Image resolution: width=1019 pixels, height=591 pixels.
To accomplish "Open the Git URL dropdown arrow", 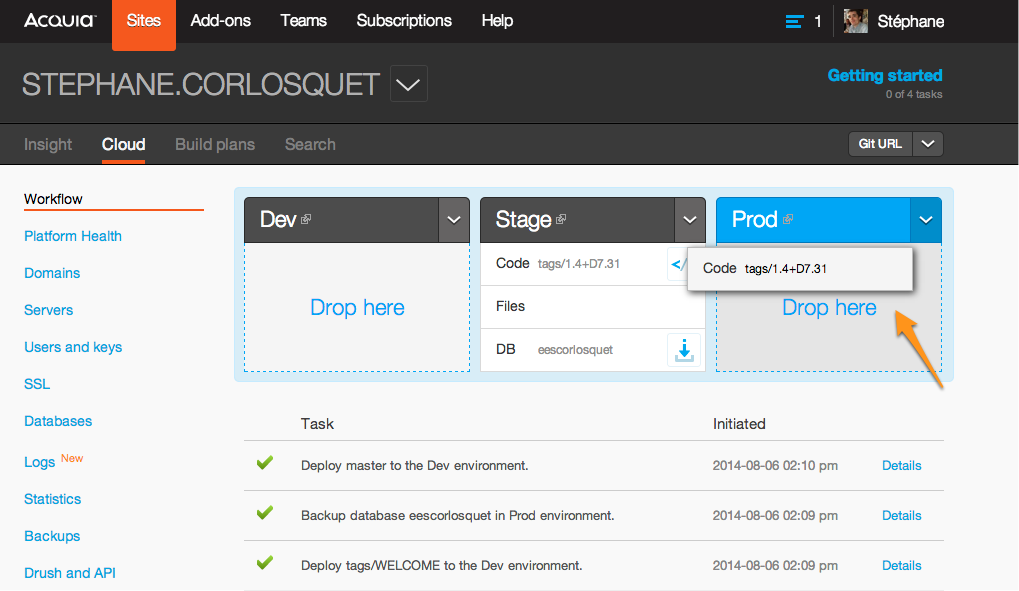I will point(929,144).
